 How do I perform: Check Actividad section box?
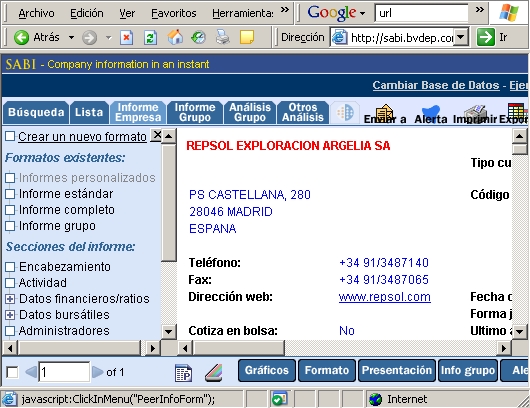point(10,283)
